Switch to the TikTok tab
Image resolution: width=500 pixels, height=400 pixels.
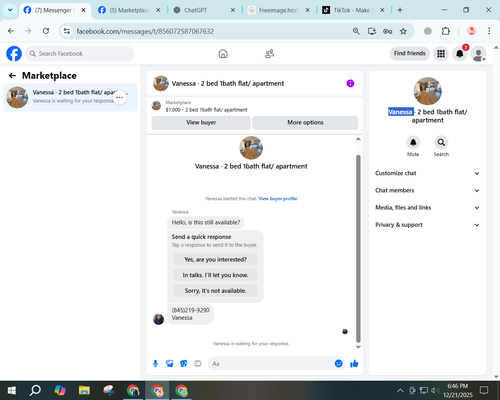(x=353, y=10)
